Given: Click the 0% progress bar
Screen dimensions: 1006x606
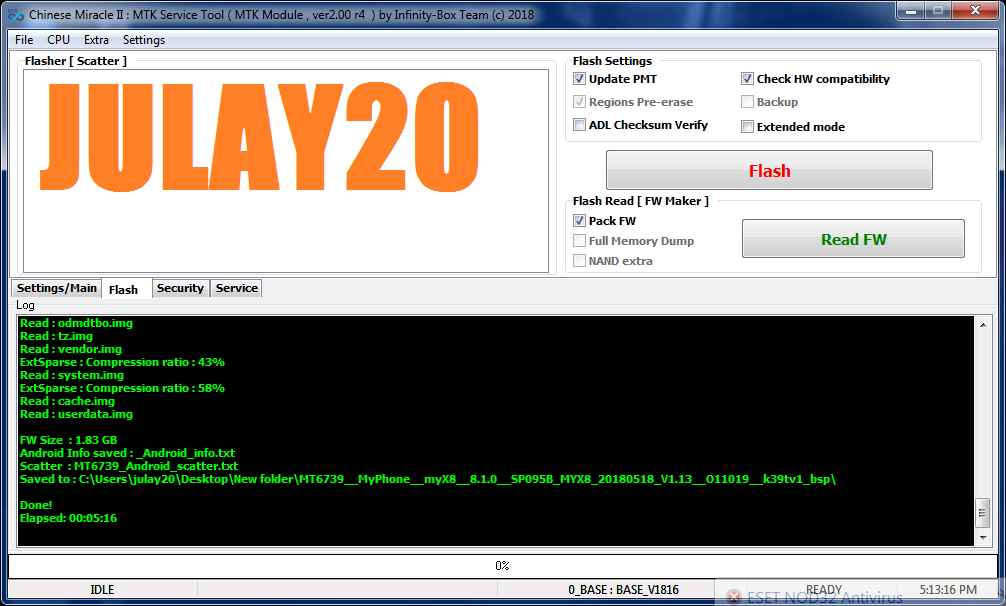Looking at the screenshot, I should coord(502,566).
